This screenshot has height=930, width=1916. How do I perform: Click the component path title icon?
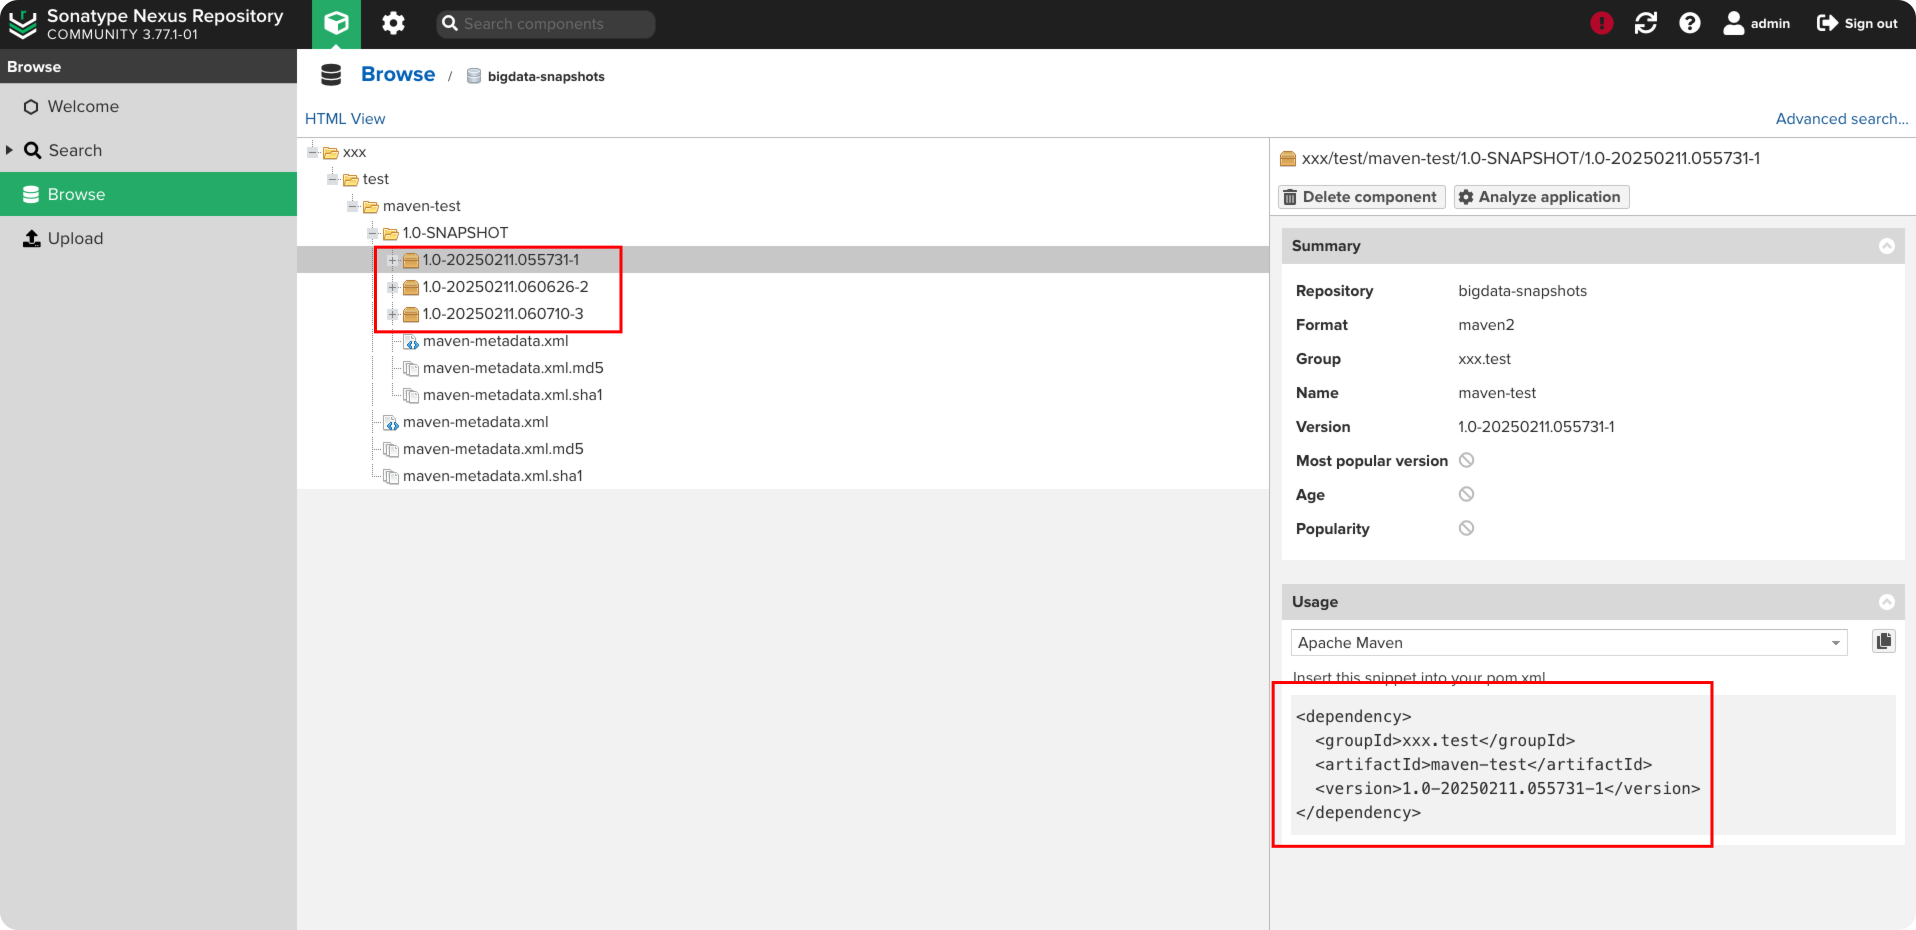[x=1288, y=158]
